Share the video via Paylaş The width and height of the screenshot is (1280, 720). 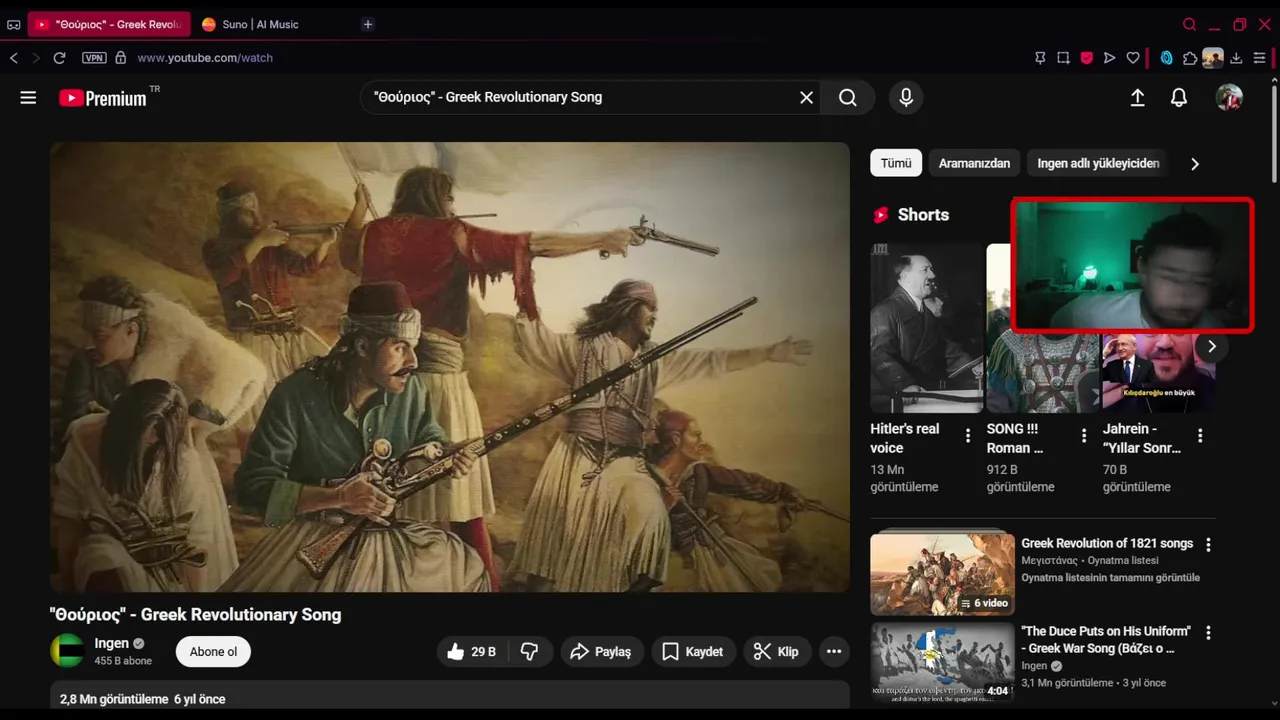coord(601,651)
